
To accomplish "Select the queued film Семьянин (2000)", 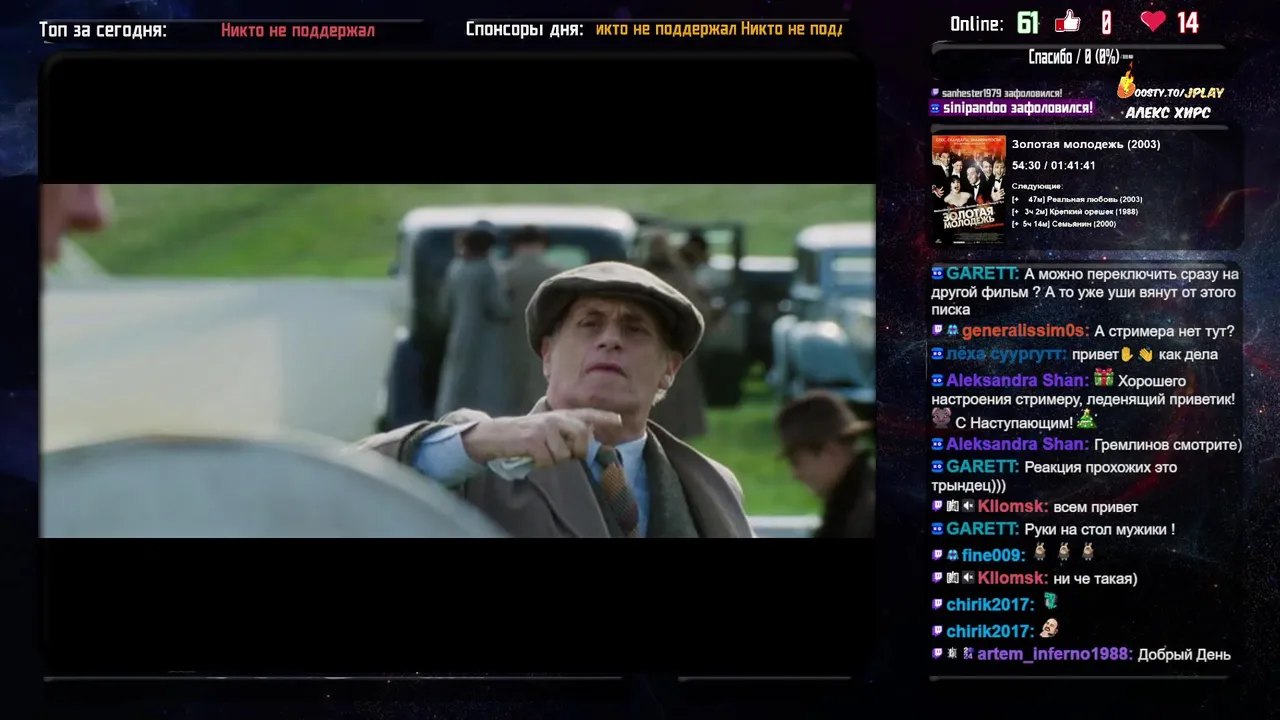I will click(x=1063, y=224).
